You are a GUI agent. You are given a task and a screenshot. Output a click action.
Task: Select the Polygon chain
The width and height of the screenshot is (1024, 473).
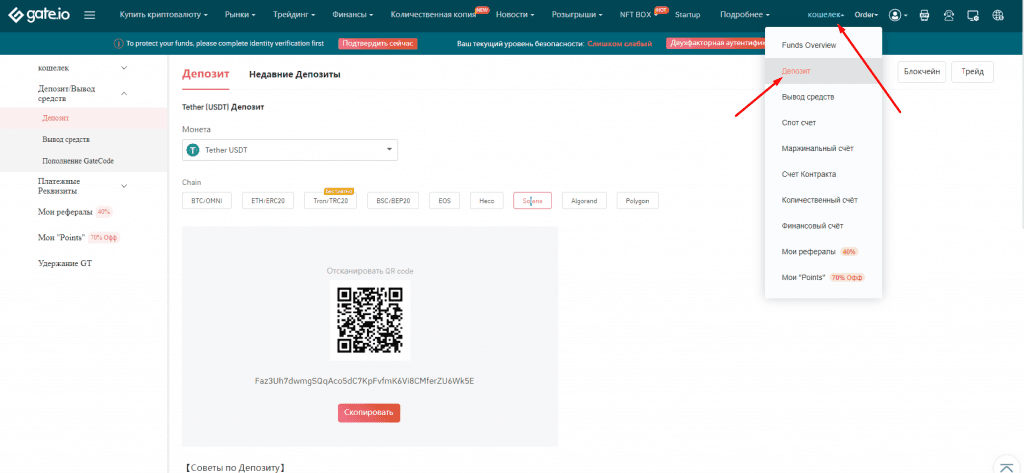point(637,201)
